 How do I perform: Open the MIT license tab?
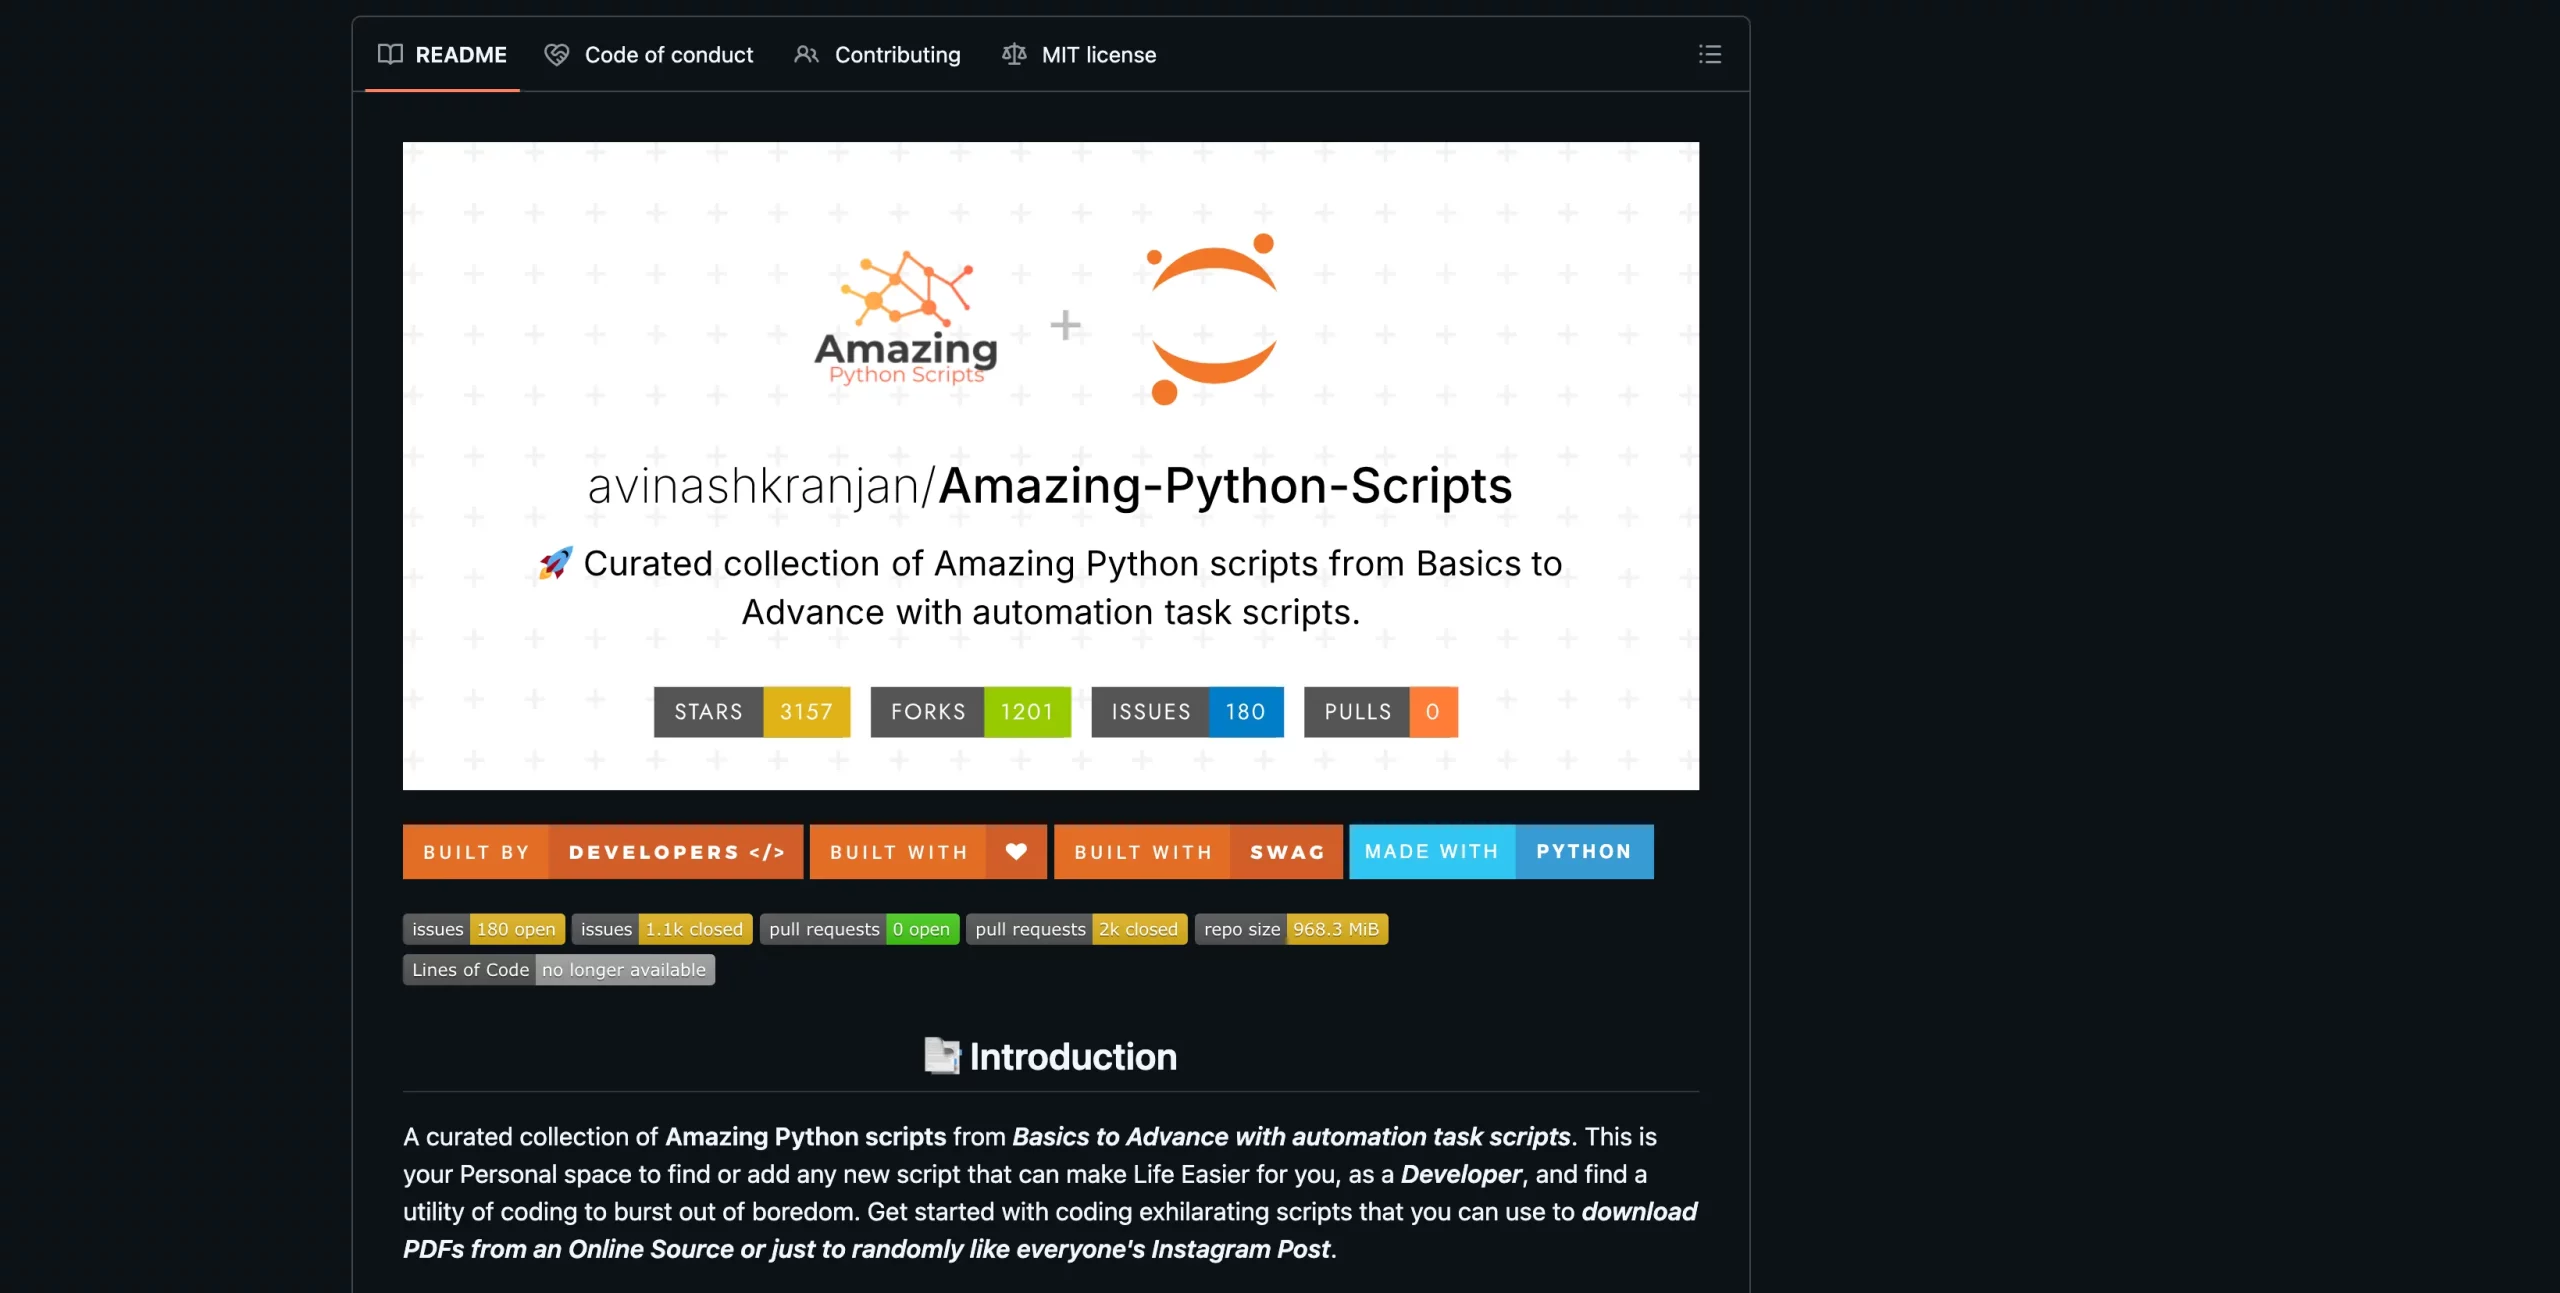coord(1079,54)
